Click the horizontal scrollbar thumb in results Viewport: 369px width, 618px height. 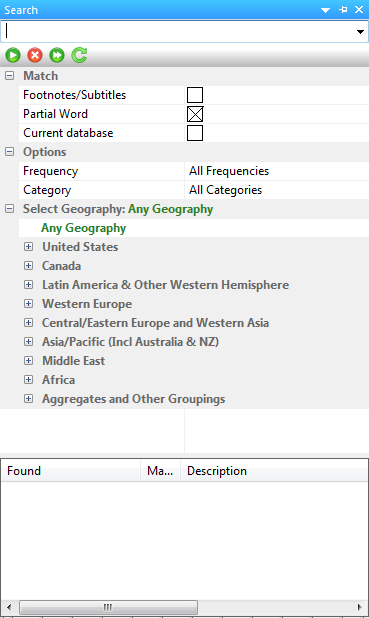[x=108, y=607]
